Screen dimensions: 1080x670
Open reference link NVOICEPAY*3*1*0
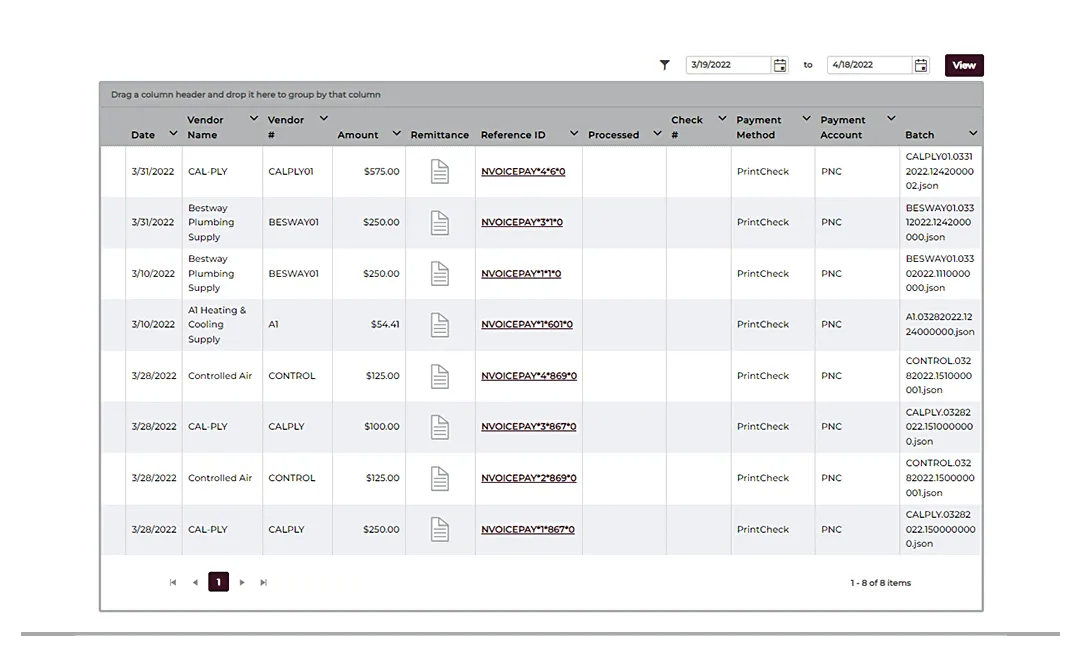click(521, 222)
